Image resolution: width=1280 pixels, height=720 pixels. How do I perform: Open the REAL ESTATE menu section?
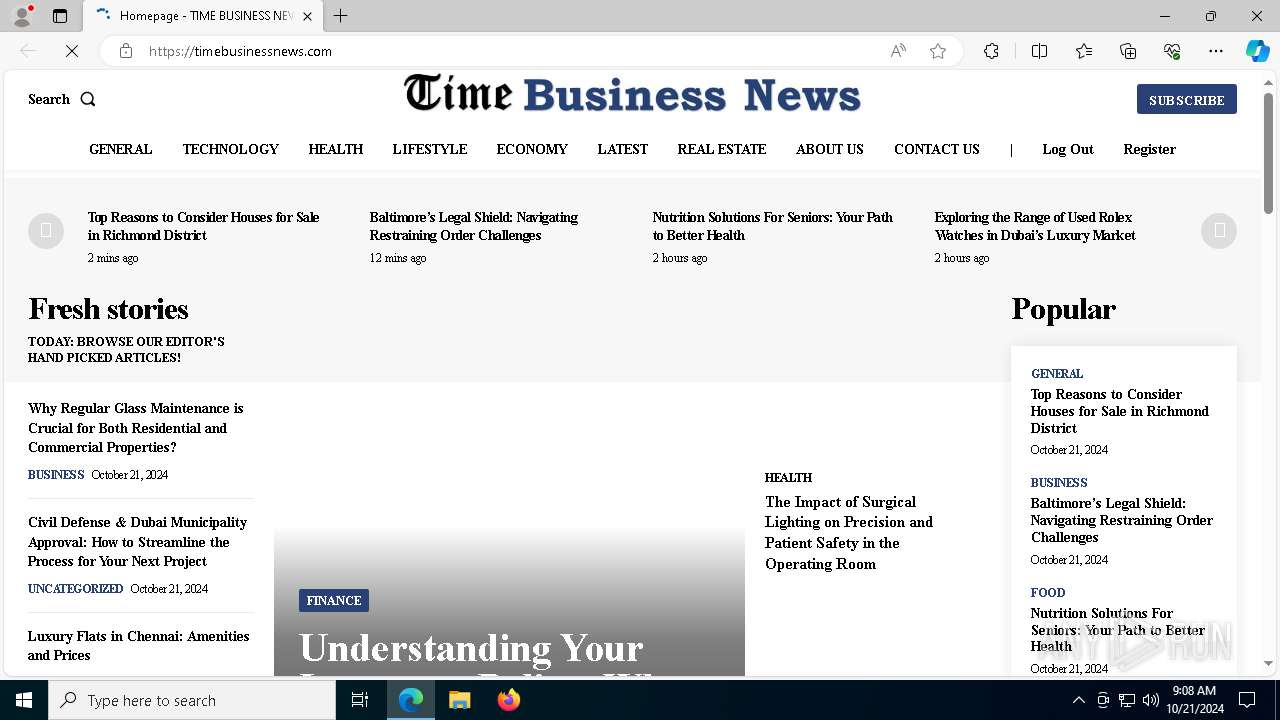722,149
